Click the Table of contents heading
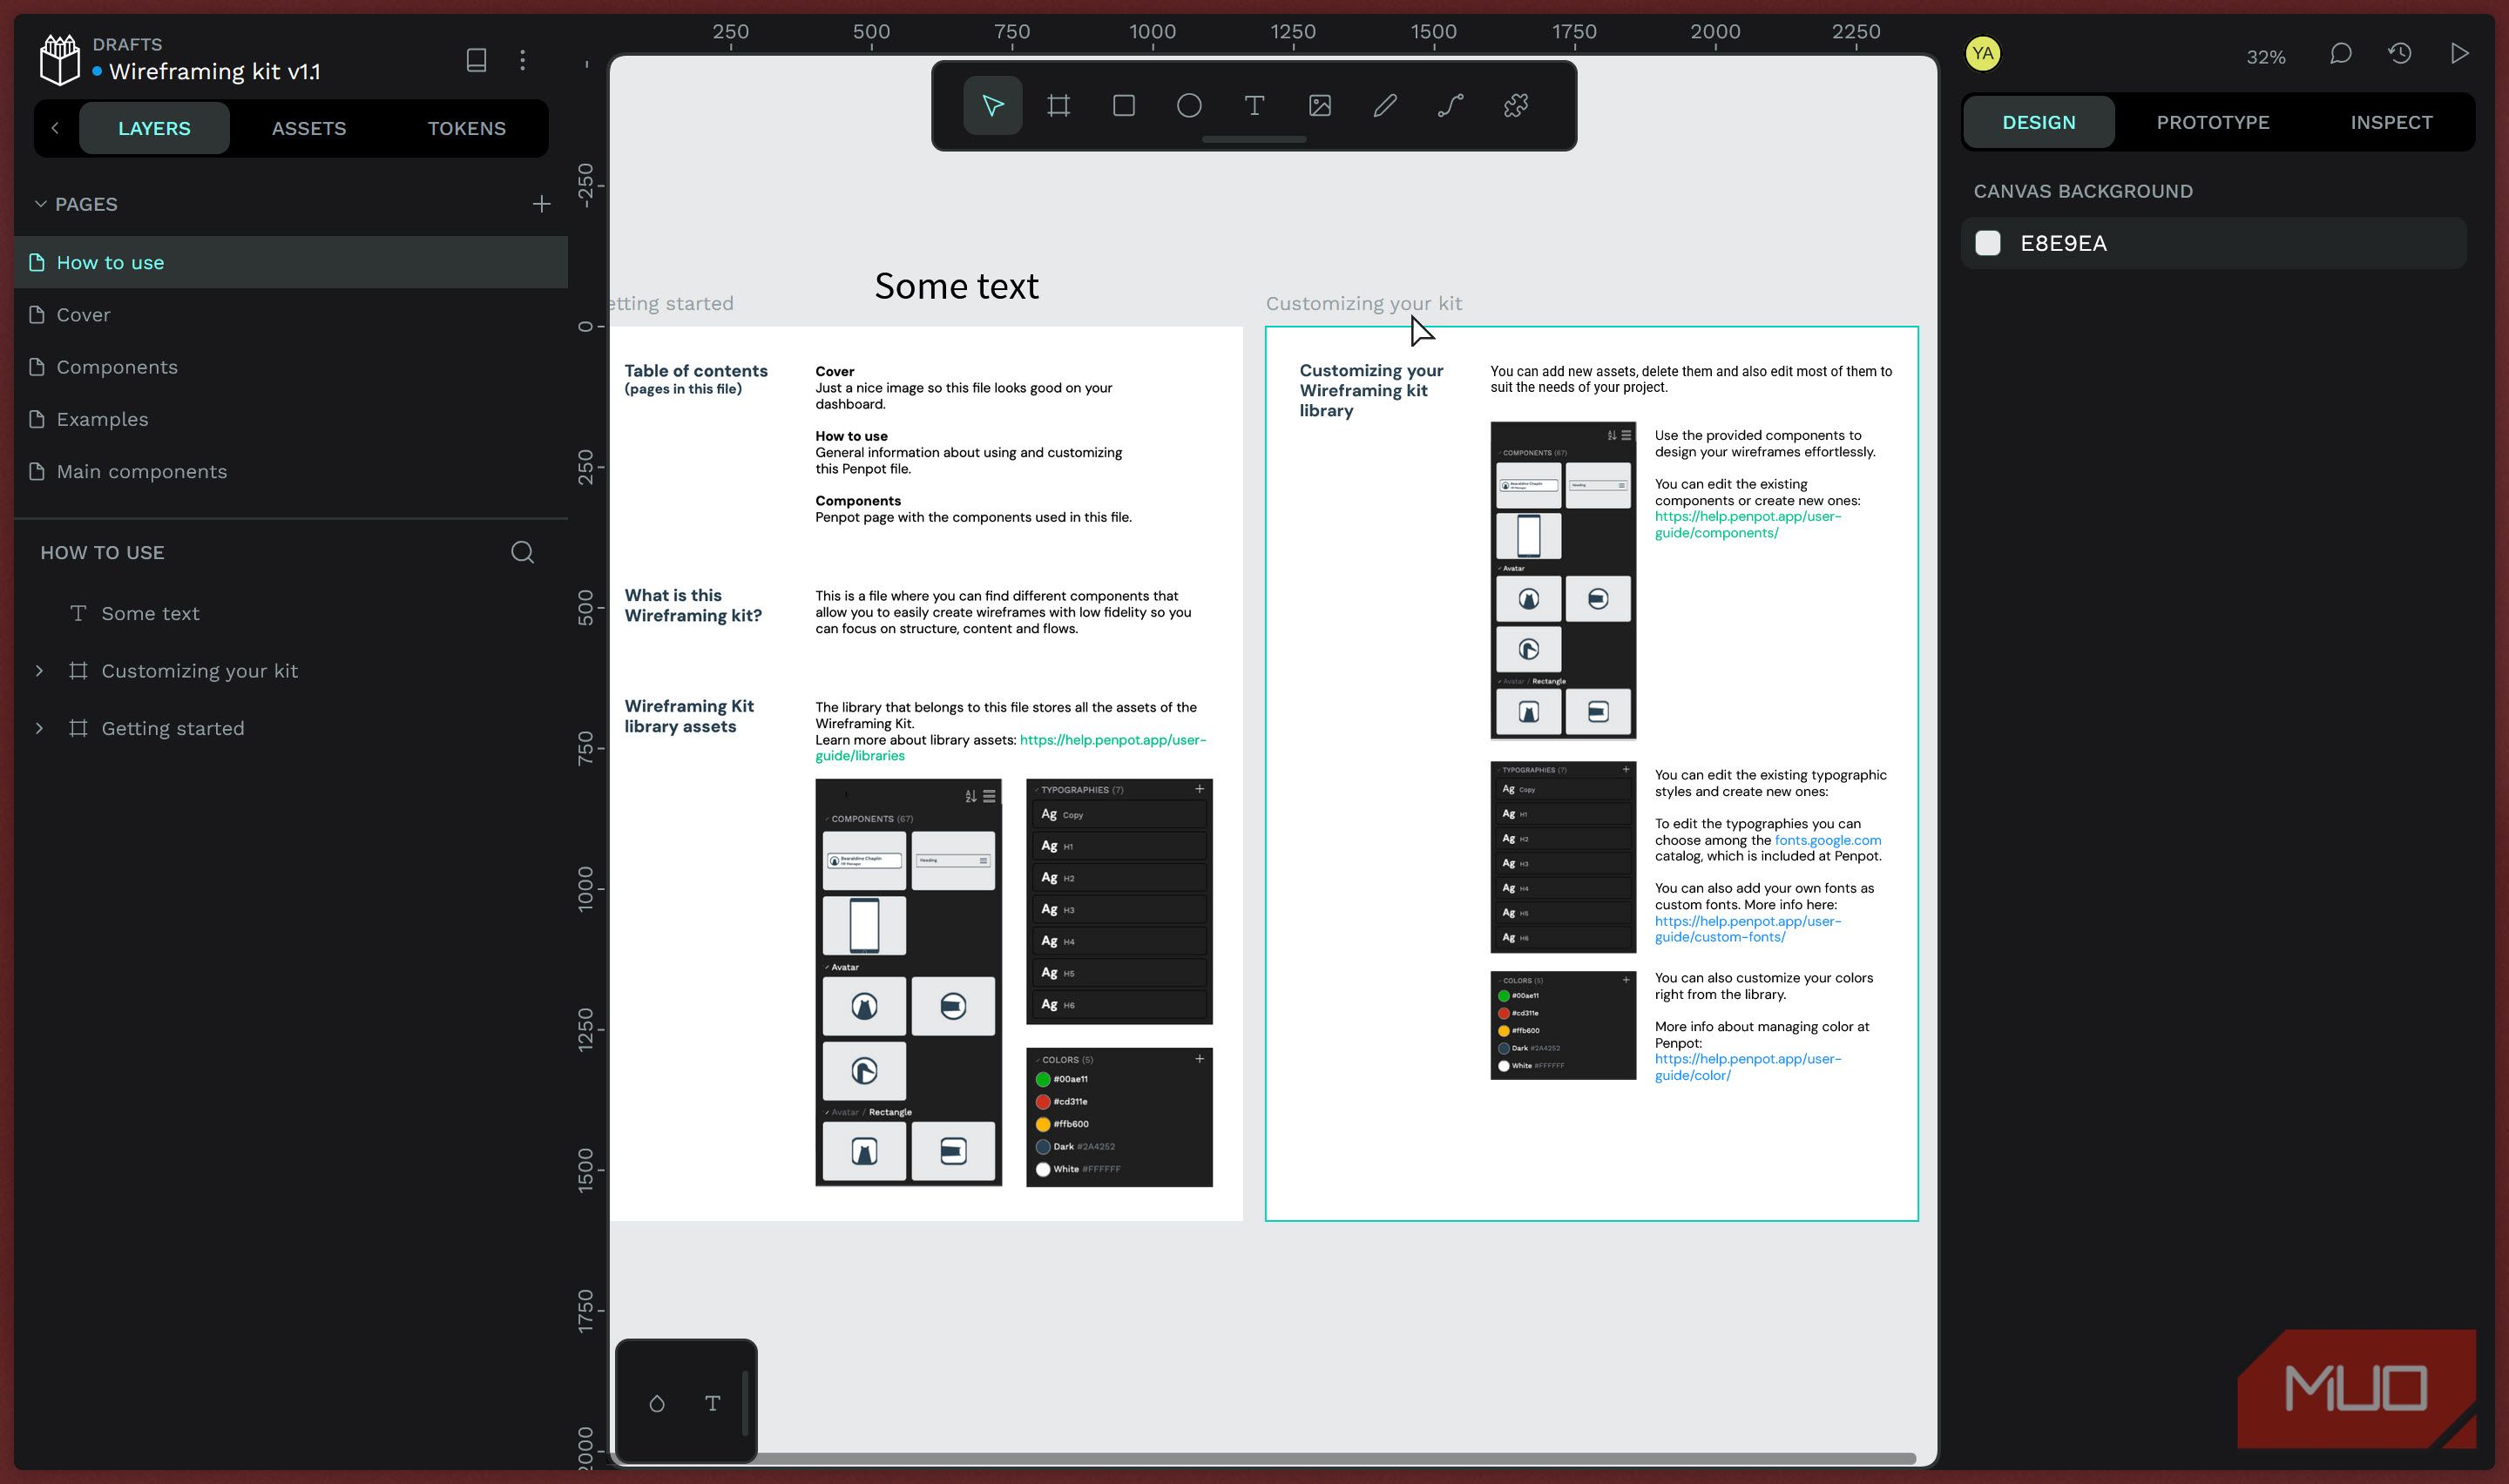The width and height of the screenshot is (2509, 1484). click(696, 371)
